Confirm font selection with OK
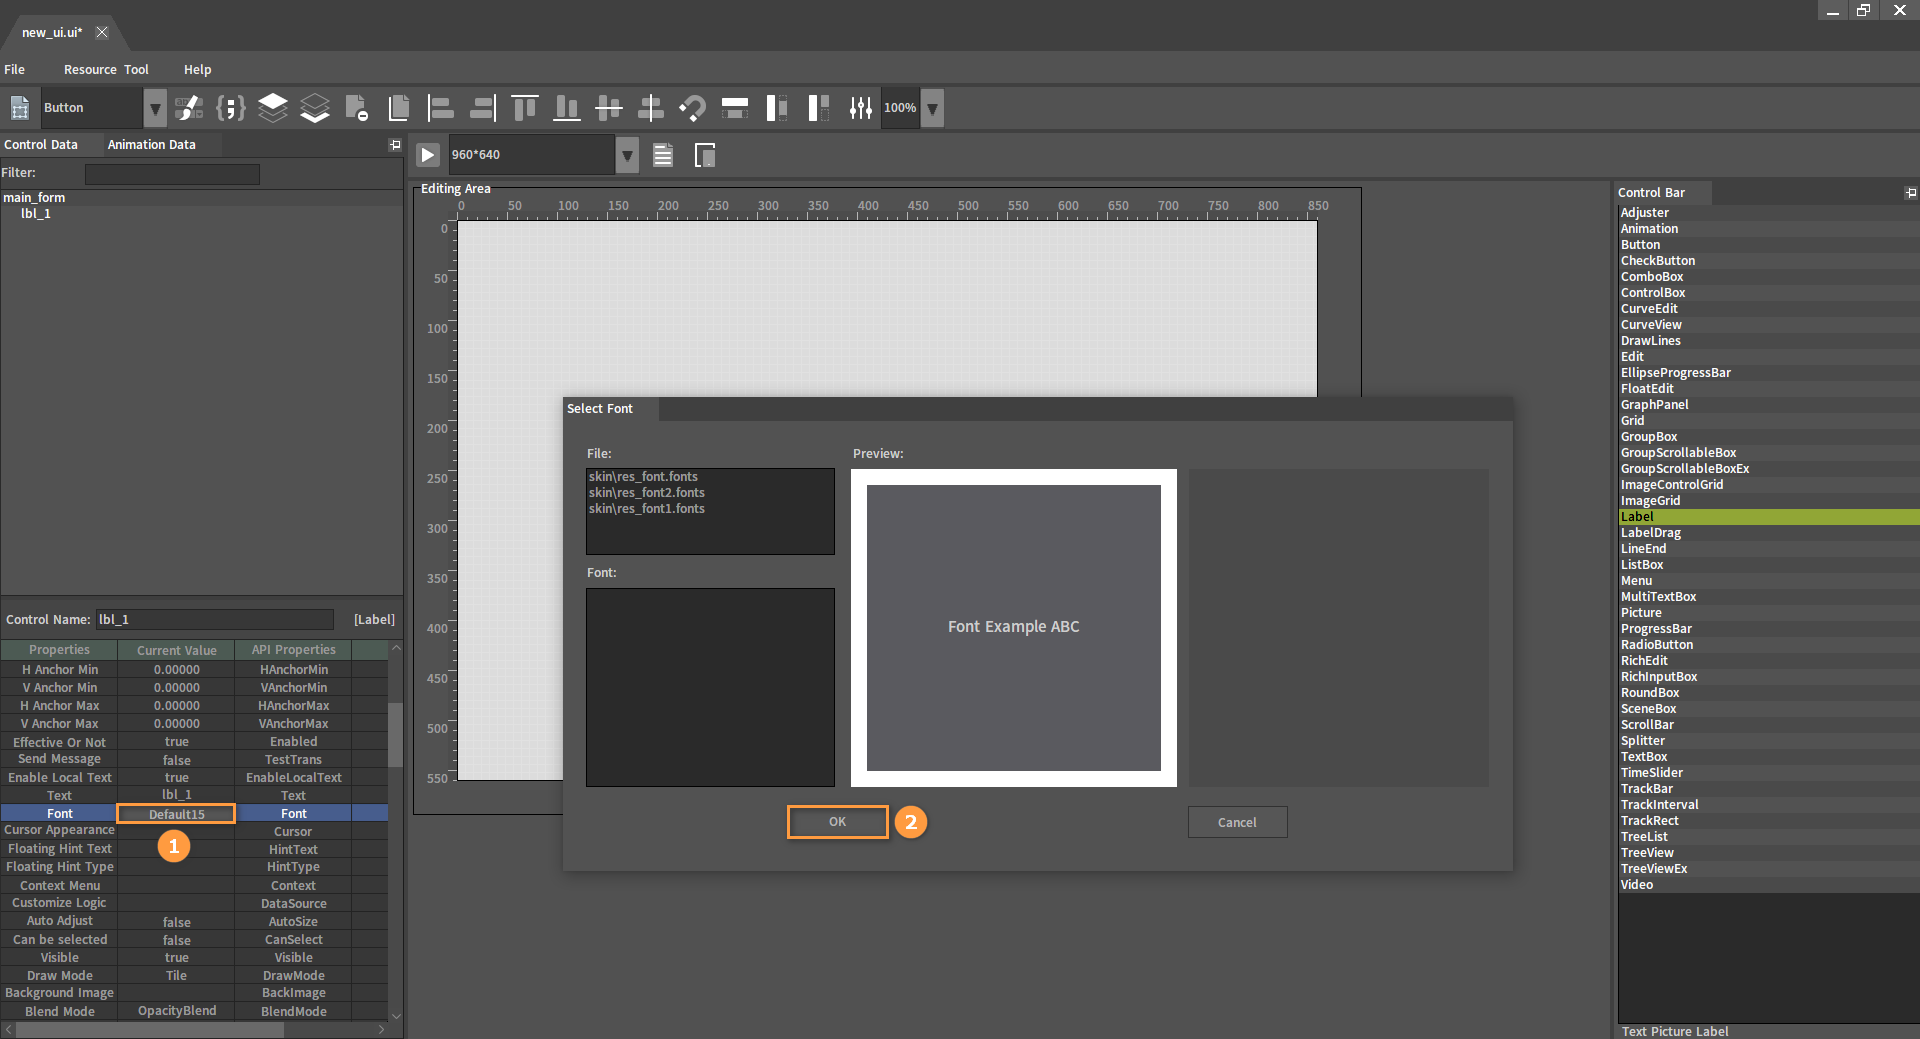 pos(838,822)
